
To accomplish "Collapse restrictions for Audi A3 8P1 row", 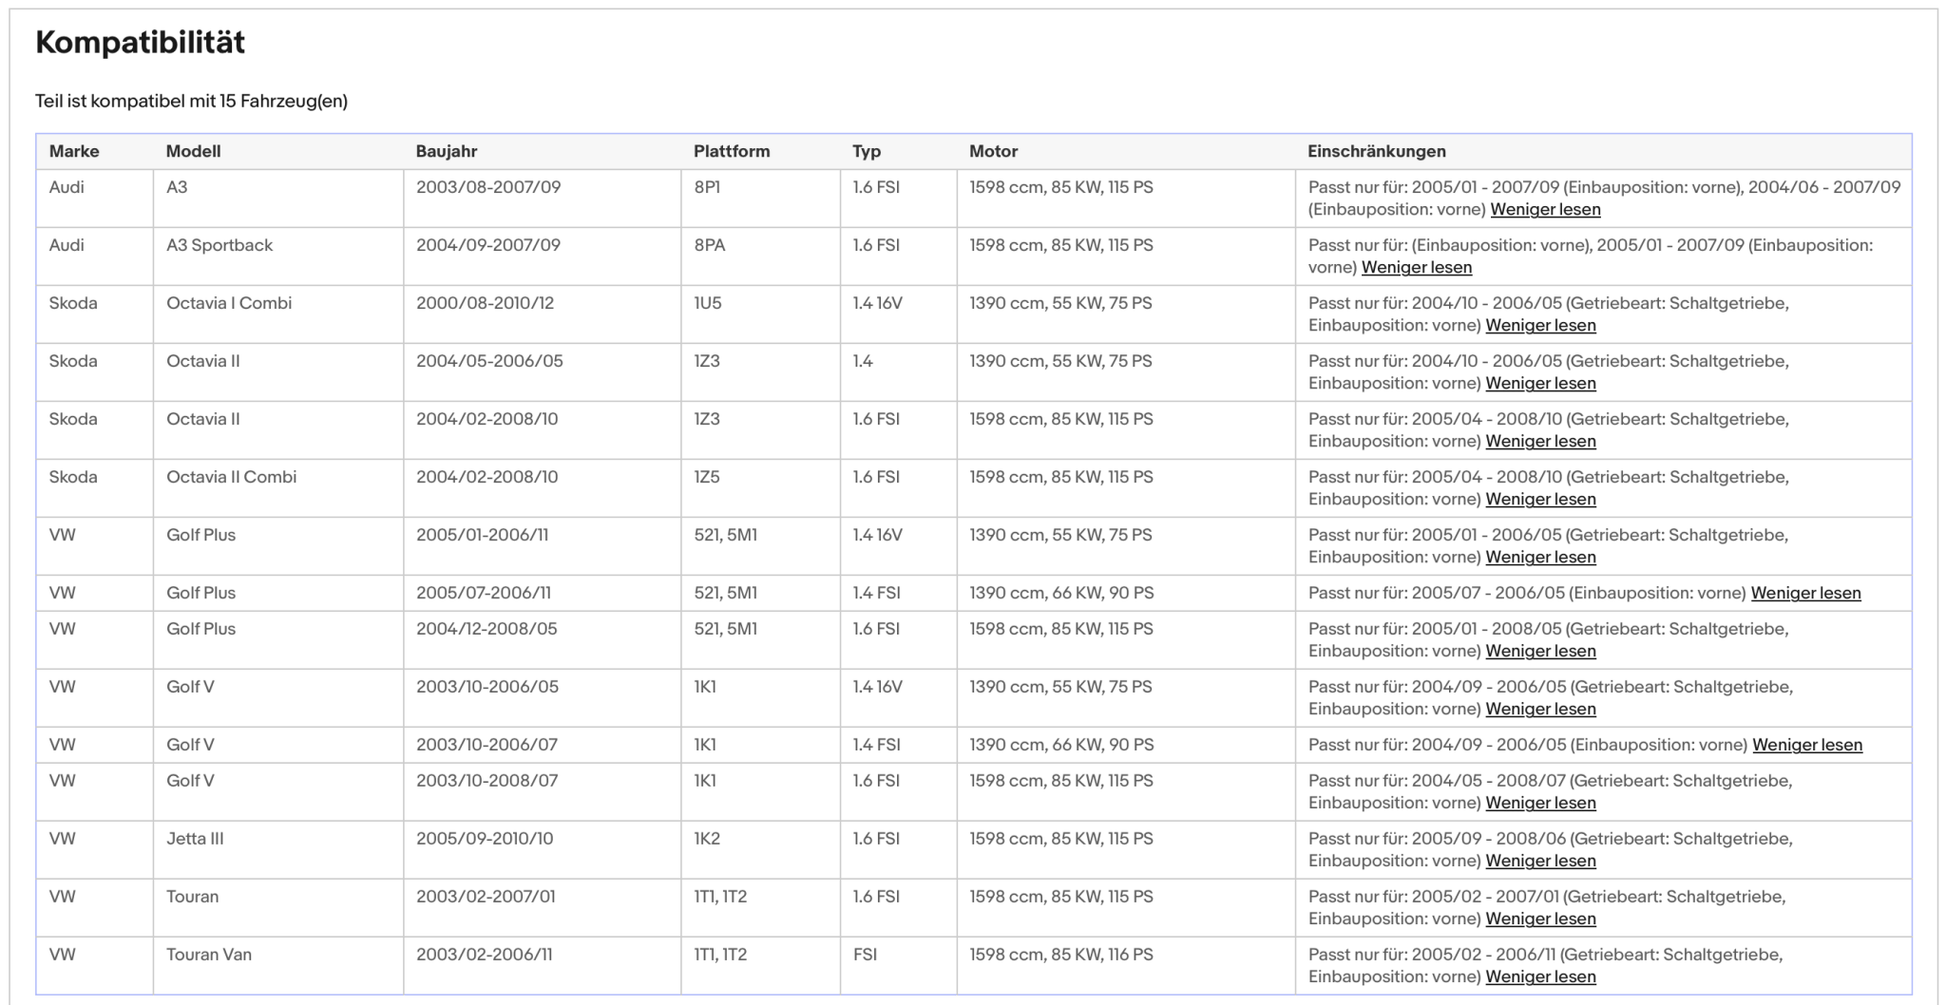I will point(1545,210).
